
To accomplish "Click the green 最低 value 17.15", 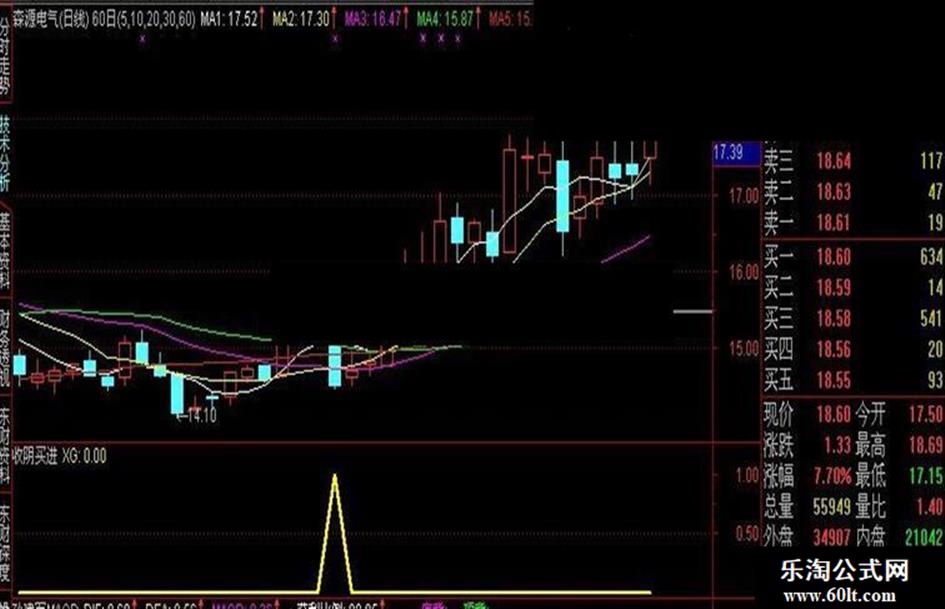I will [926, 476].
